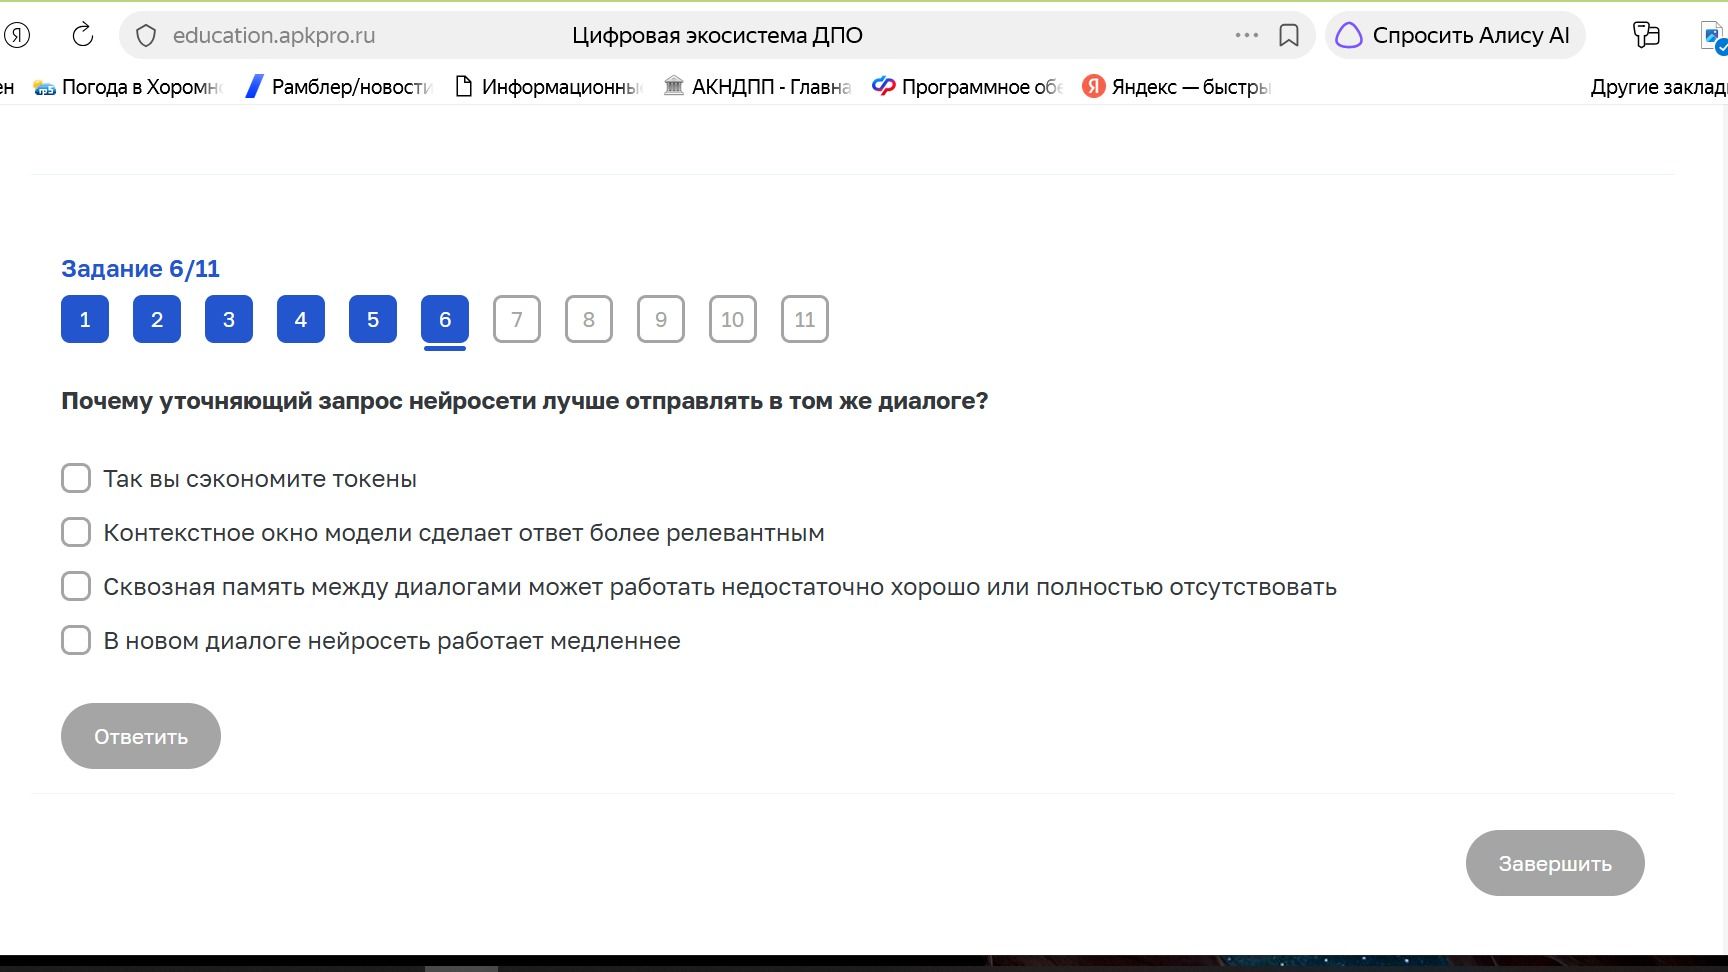The height and width of the screenshot is (972, 1728).
Task: Click the Завершить button
Action: pos(1555,863)
